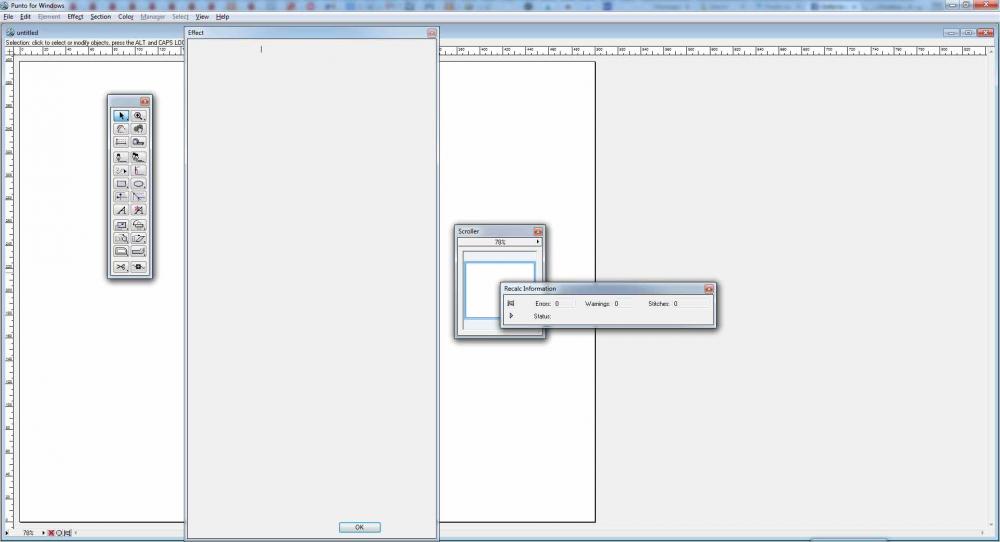1000x542 pixels.
Task: Click the circle icon in bottom status bar
Action: 59,533
